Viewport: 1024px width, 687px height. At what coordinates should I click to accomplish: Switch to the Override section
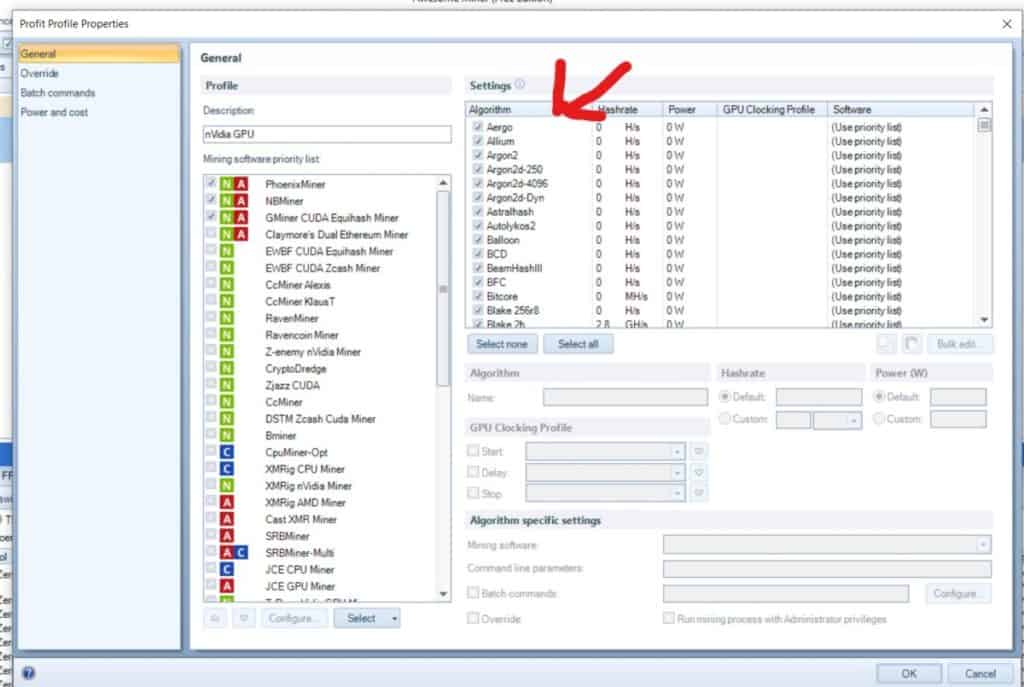tap(39, 73)
